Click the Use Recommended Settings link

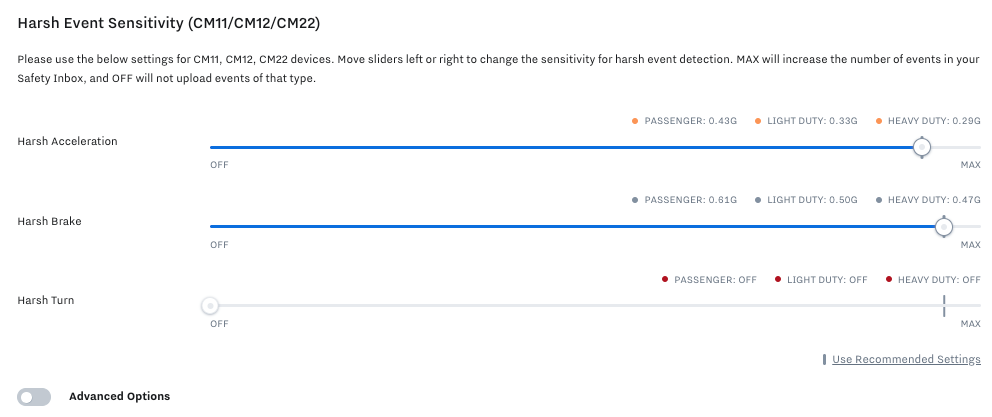tap(906, 359)
